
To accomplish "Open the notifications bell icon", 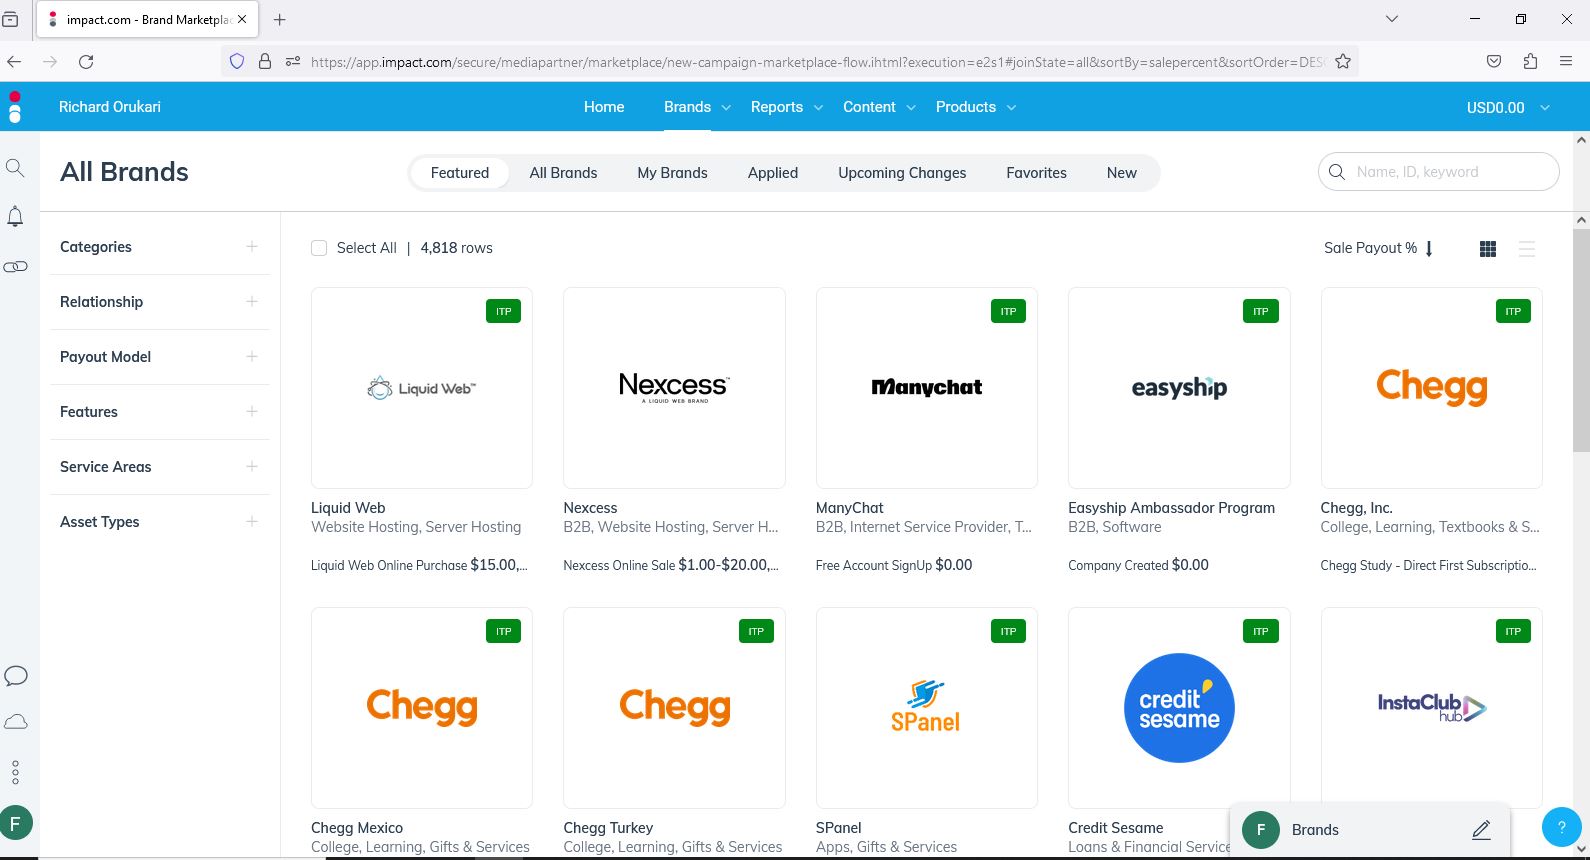I will [15, 216].
